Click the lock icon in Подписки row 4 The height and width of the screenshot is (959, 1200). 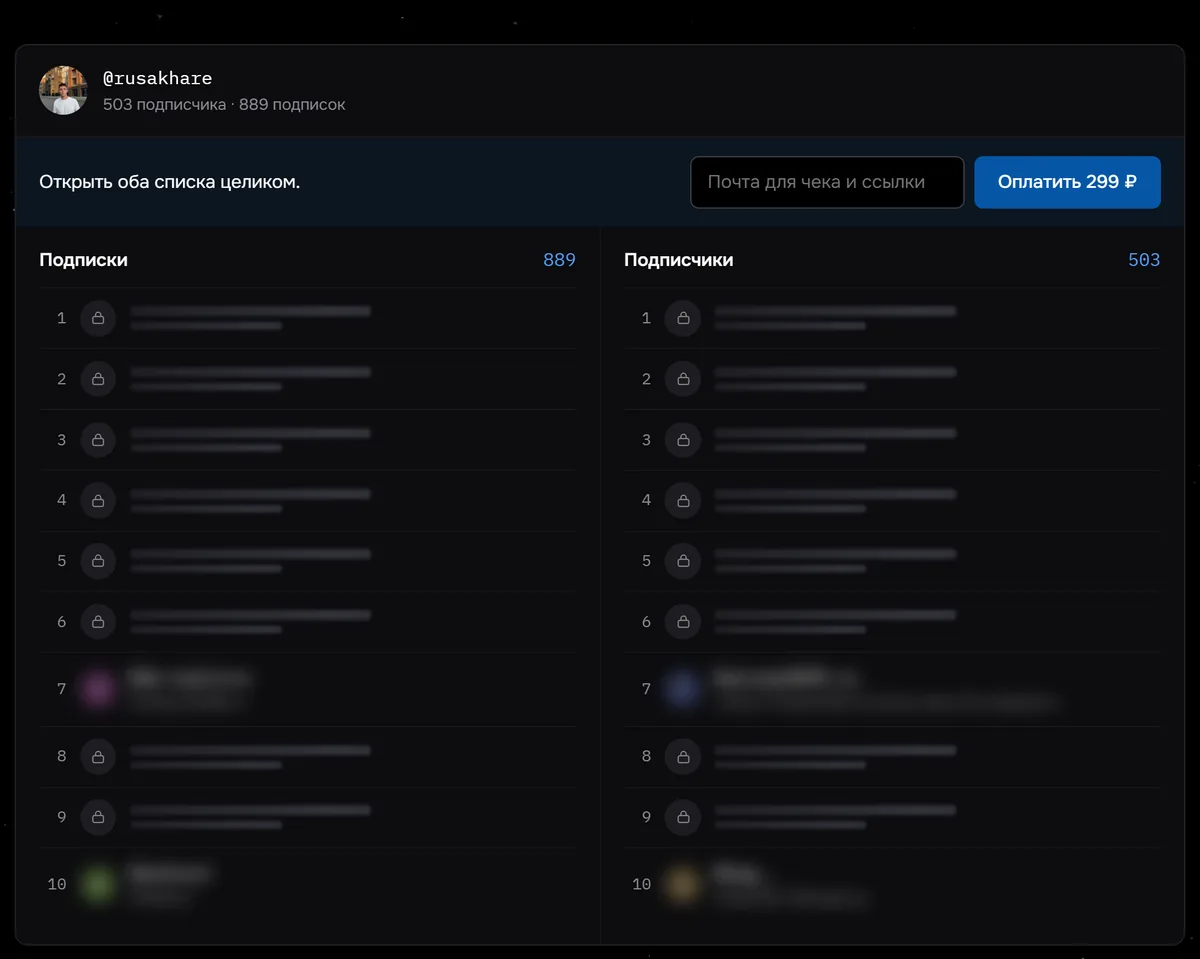click(x=98, y=500)
